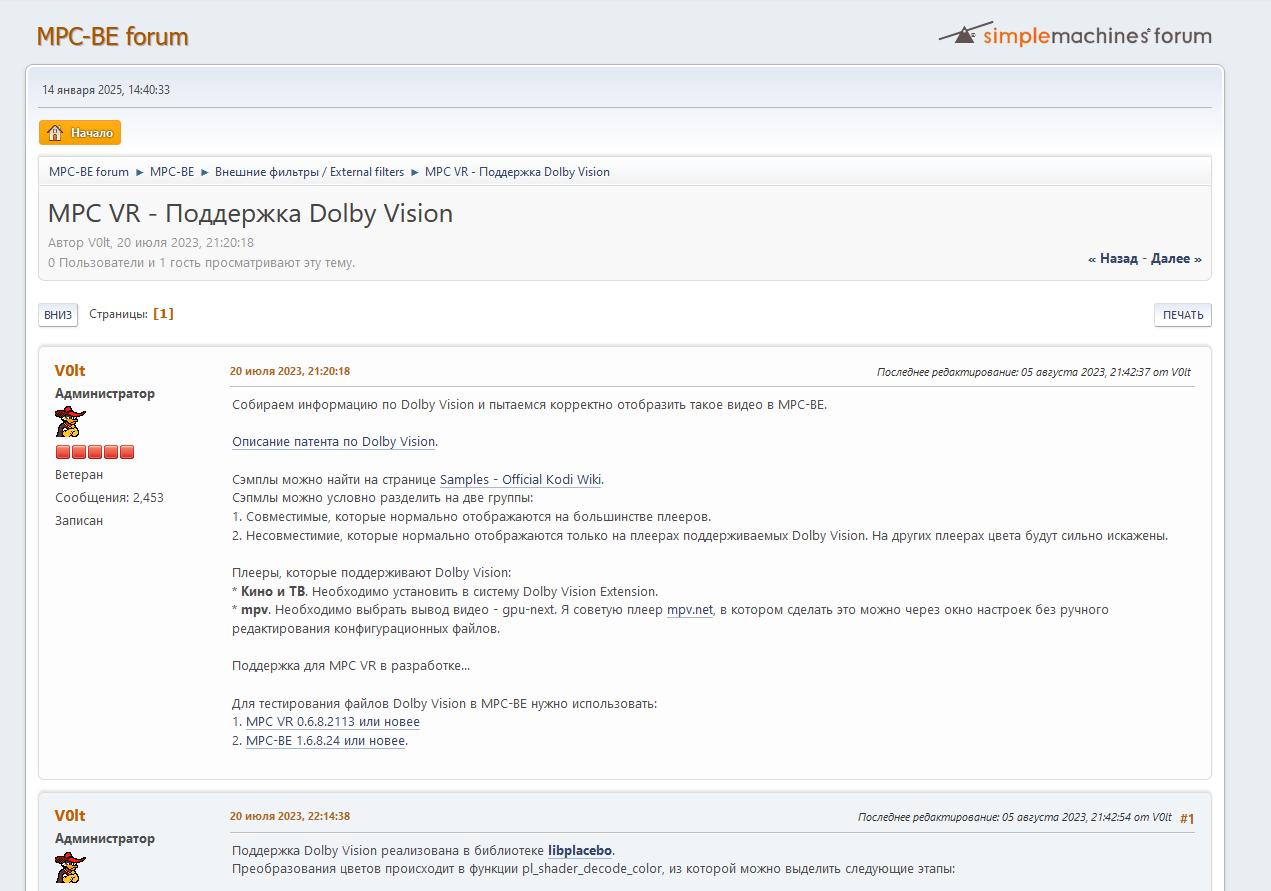Click Автор V0lt, 20 июля 2023 line
The height and width of the screenshot is (891, 1271).
(x=151, y=243)
